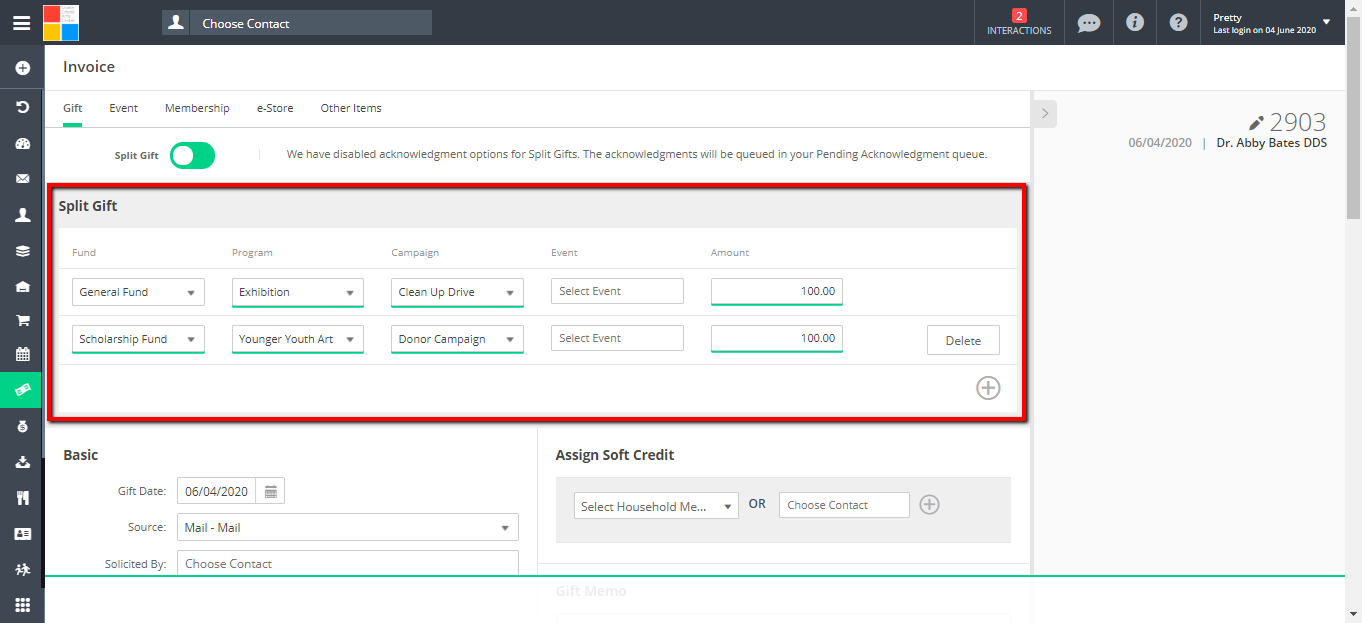Turn off the Split Gift toggle

192,155
